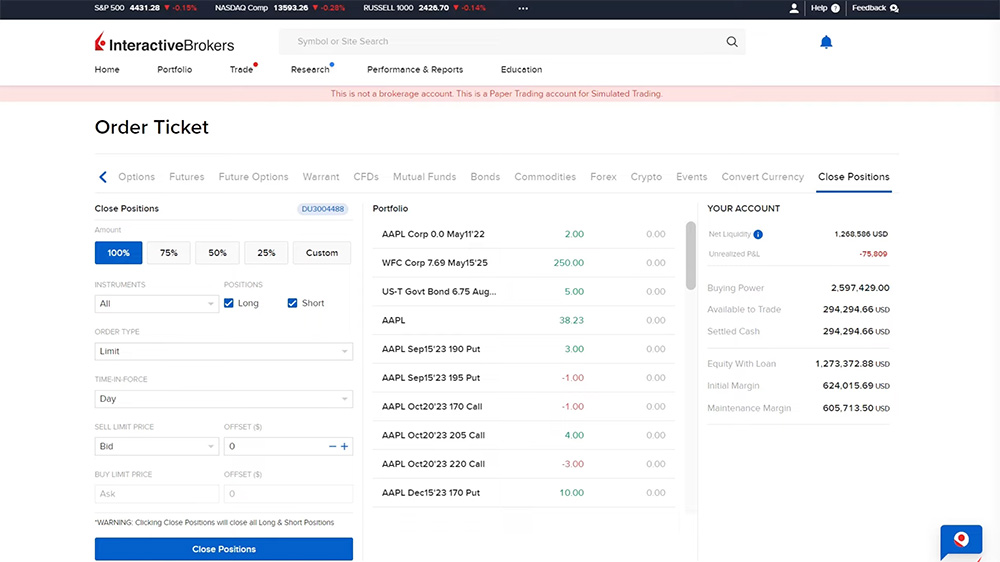Select the 25% amount button

(266, 253)
